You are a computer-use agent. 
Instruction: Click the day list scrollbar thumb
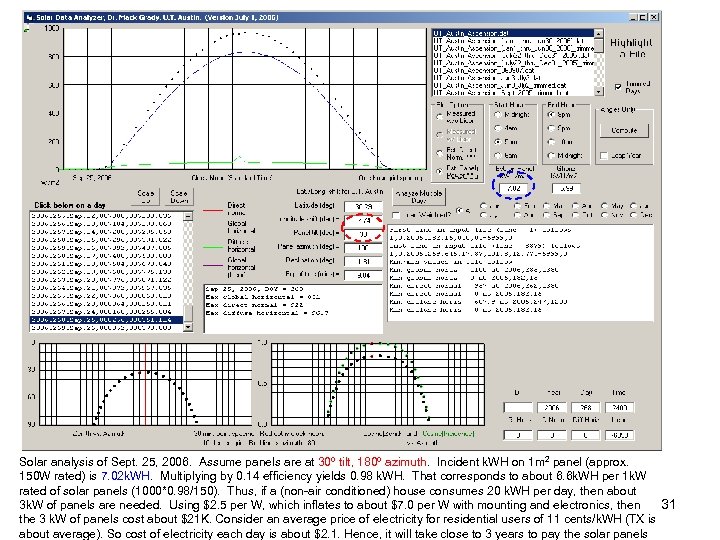[188, 314]
